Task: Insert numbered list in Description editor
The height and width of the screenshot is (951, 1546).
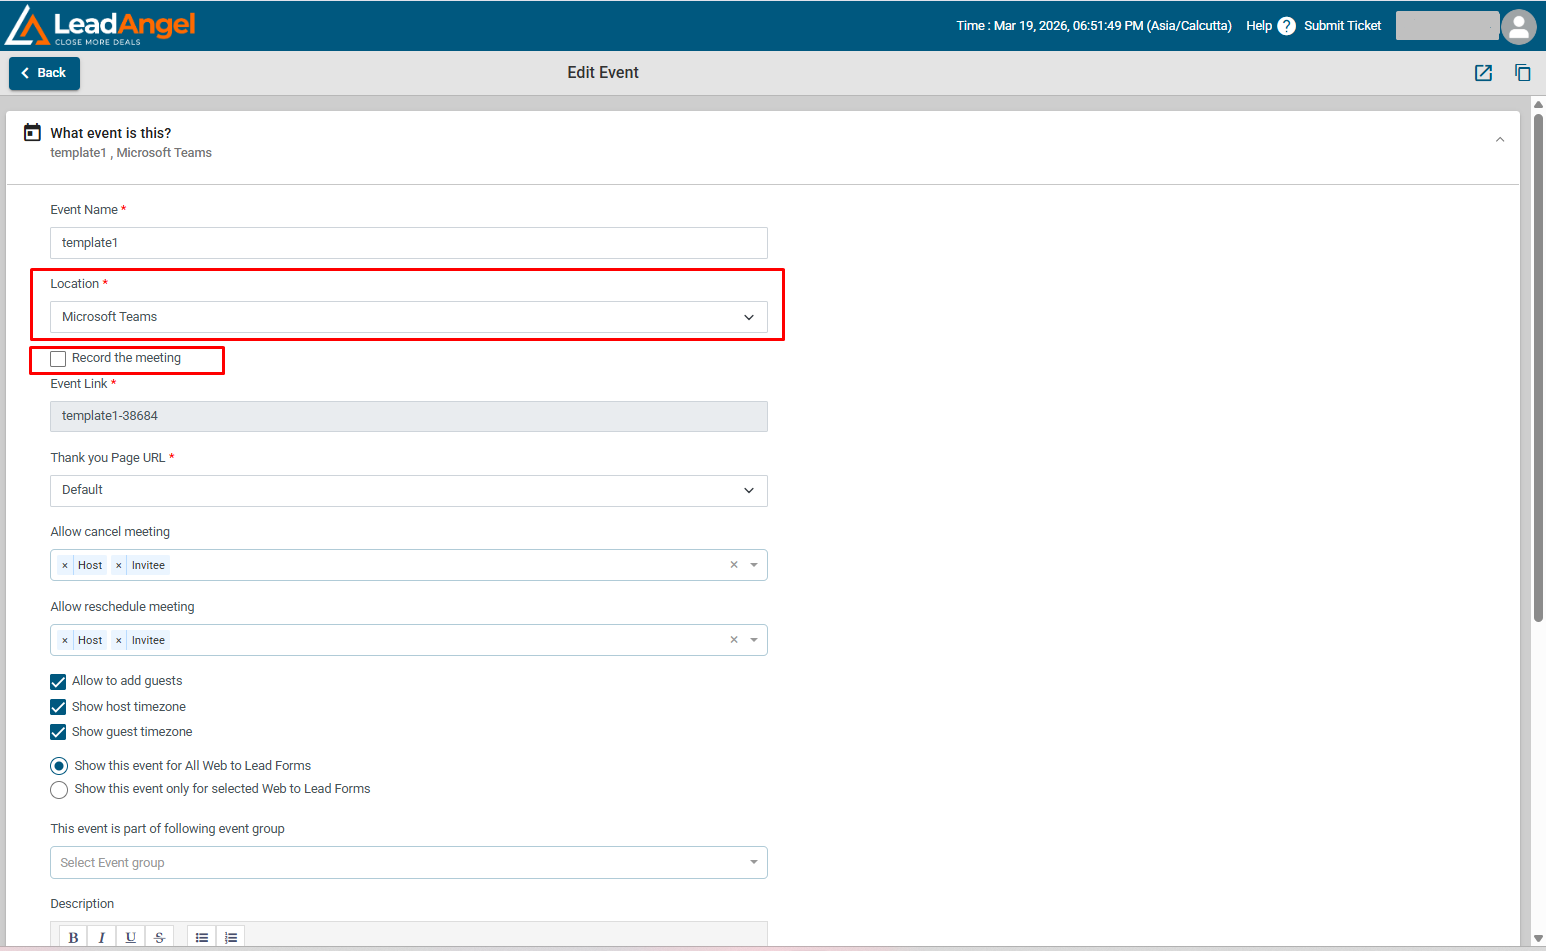Action: [x=231, y=937]
